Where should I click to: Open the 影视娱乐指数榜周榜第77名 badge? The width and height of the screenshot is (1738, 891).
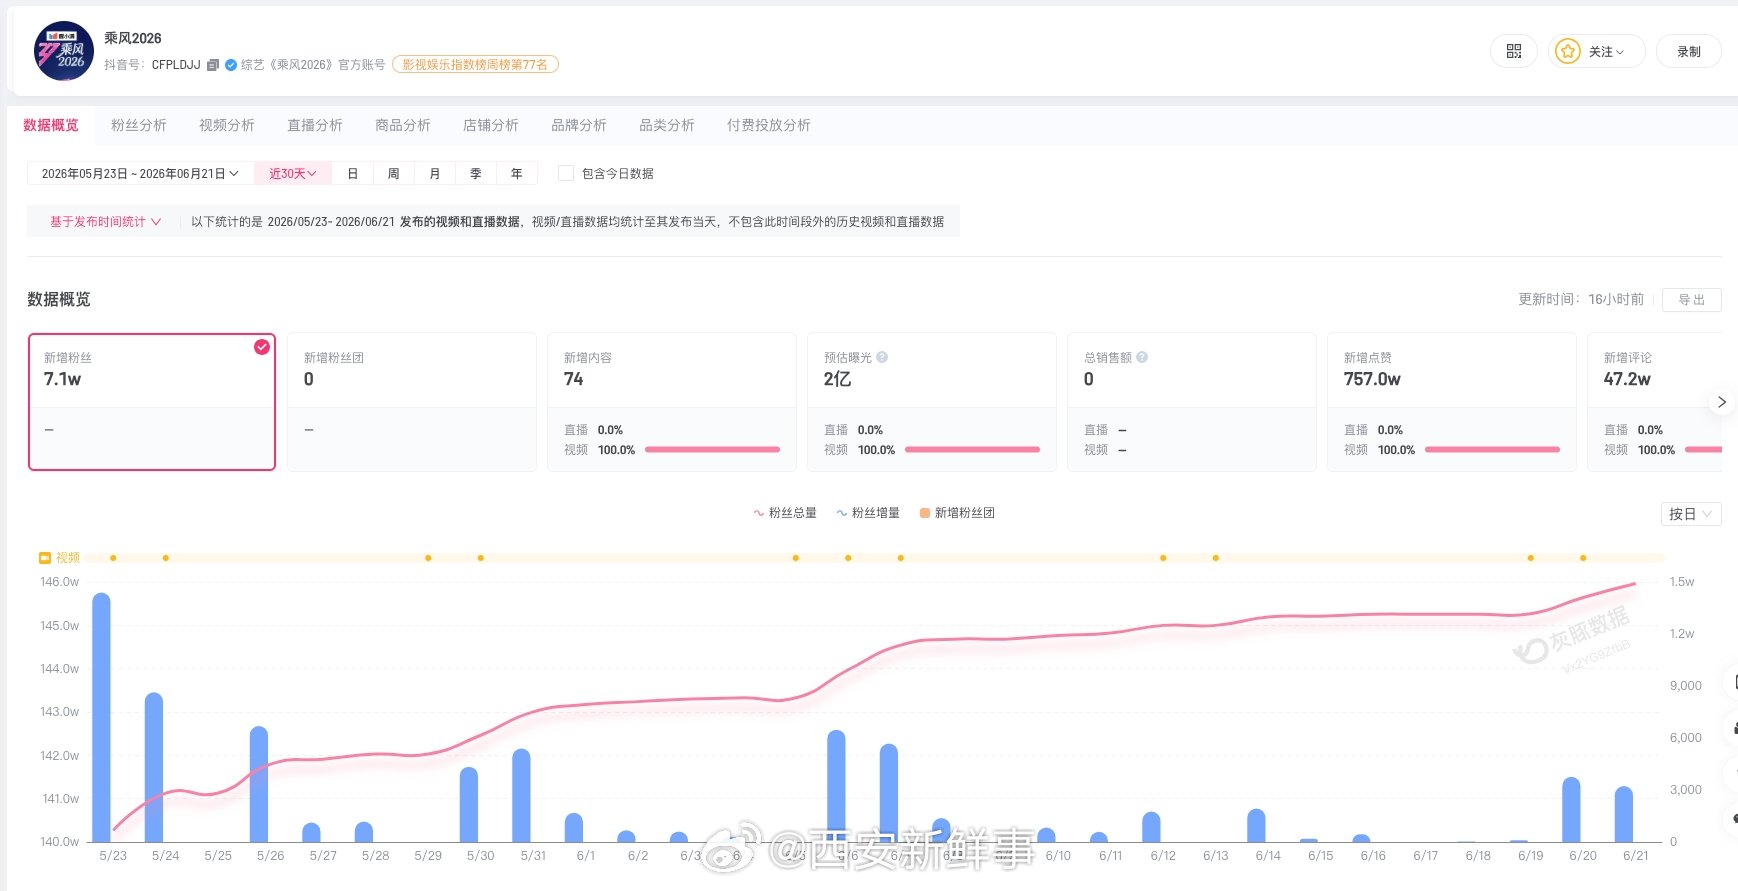[475, 65]
